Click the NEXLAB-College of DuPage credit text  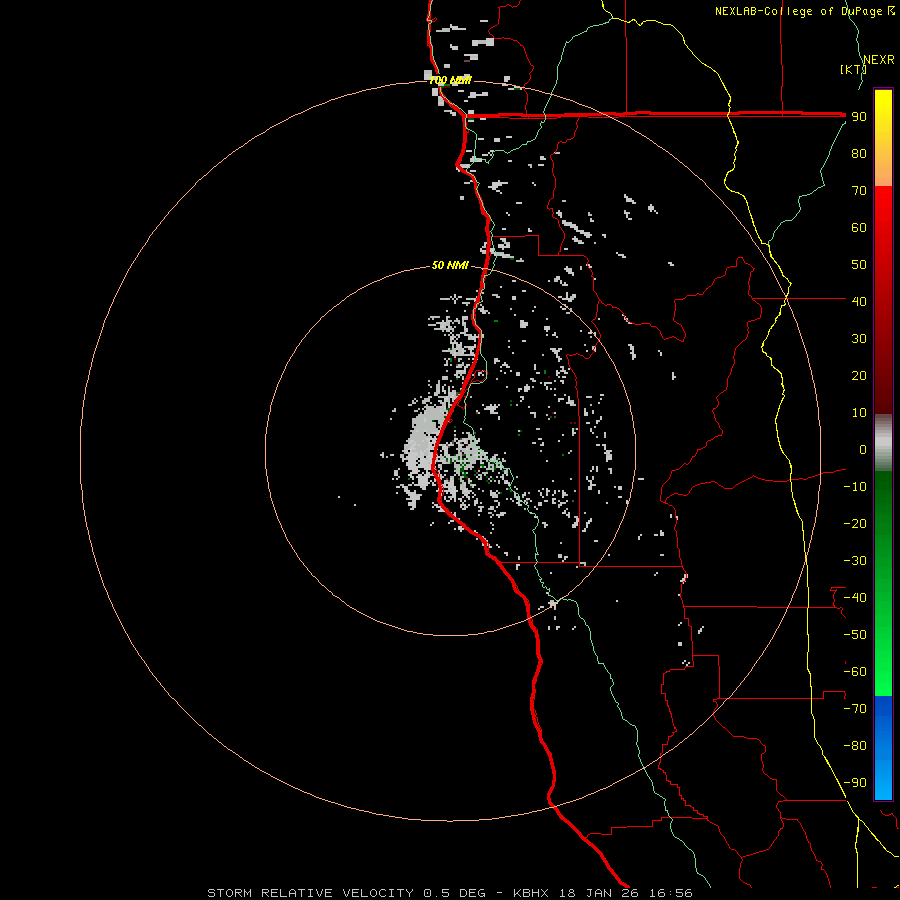point(799,11)
